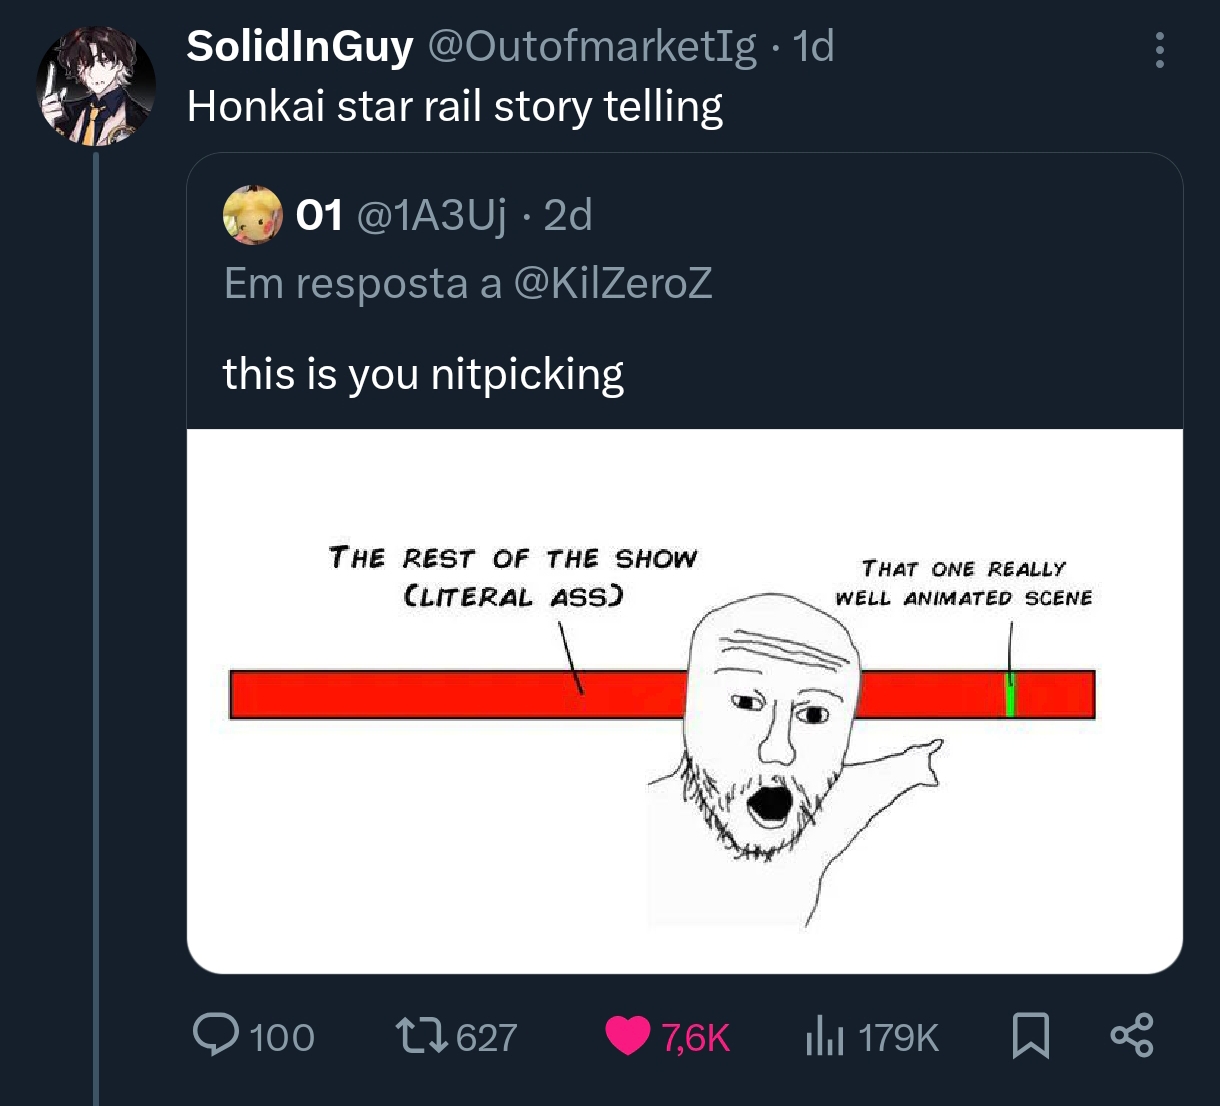Open the SolidInGuy display name link
Image resolution: width=1220 pixels, height=1106 pixels.
(300, 46)
